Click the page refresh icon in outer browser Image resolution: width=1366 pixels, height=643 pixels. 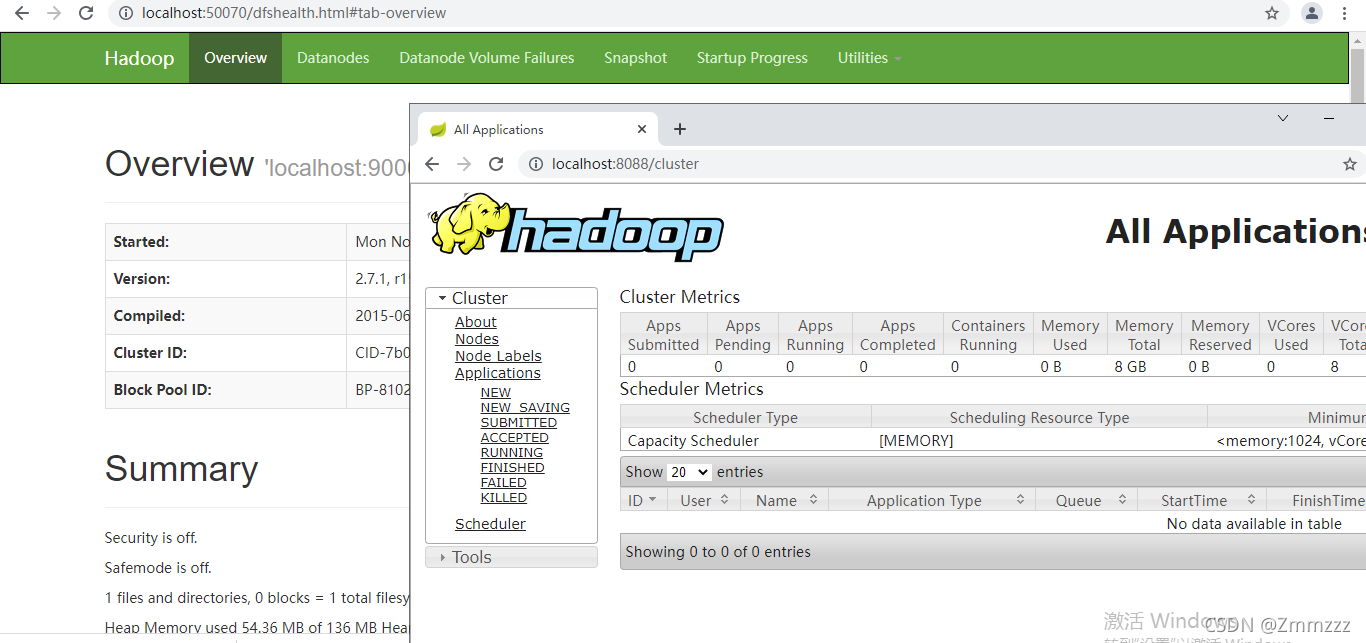pos(86,13)
